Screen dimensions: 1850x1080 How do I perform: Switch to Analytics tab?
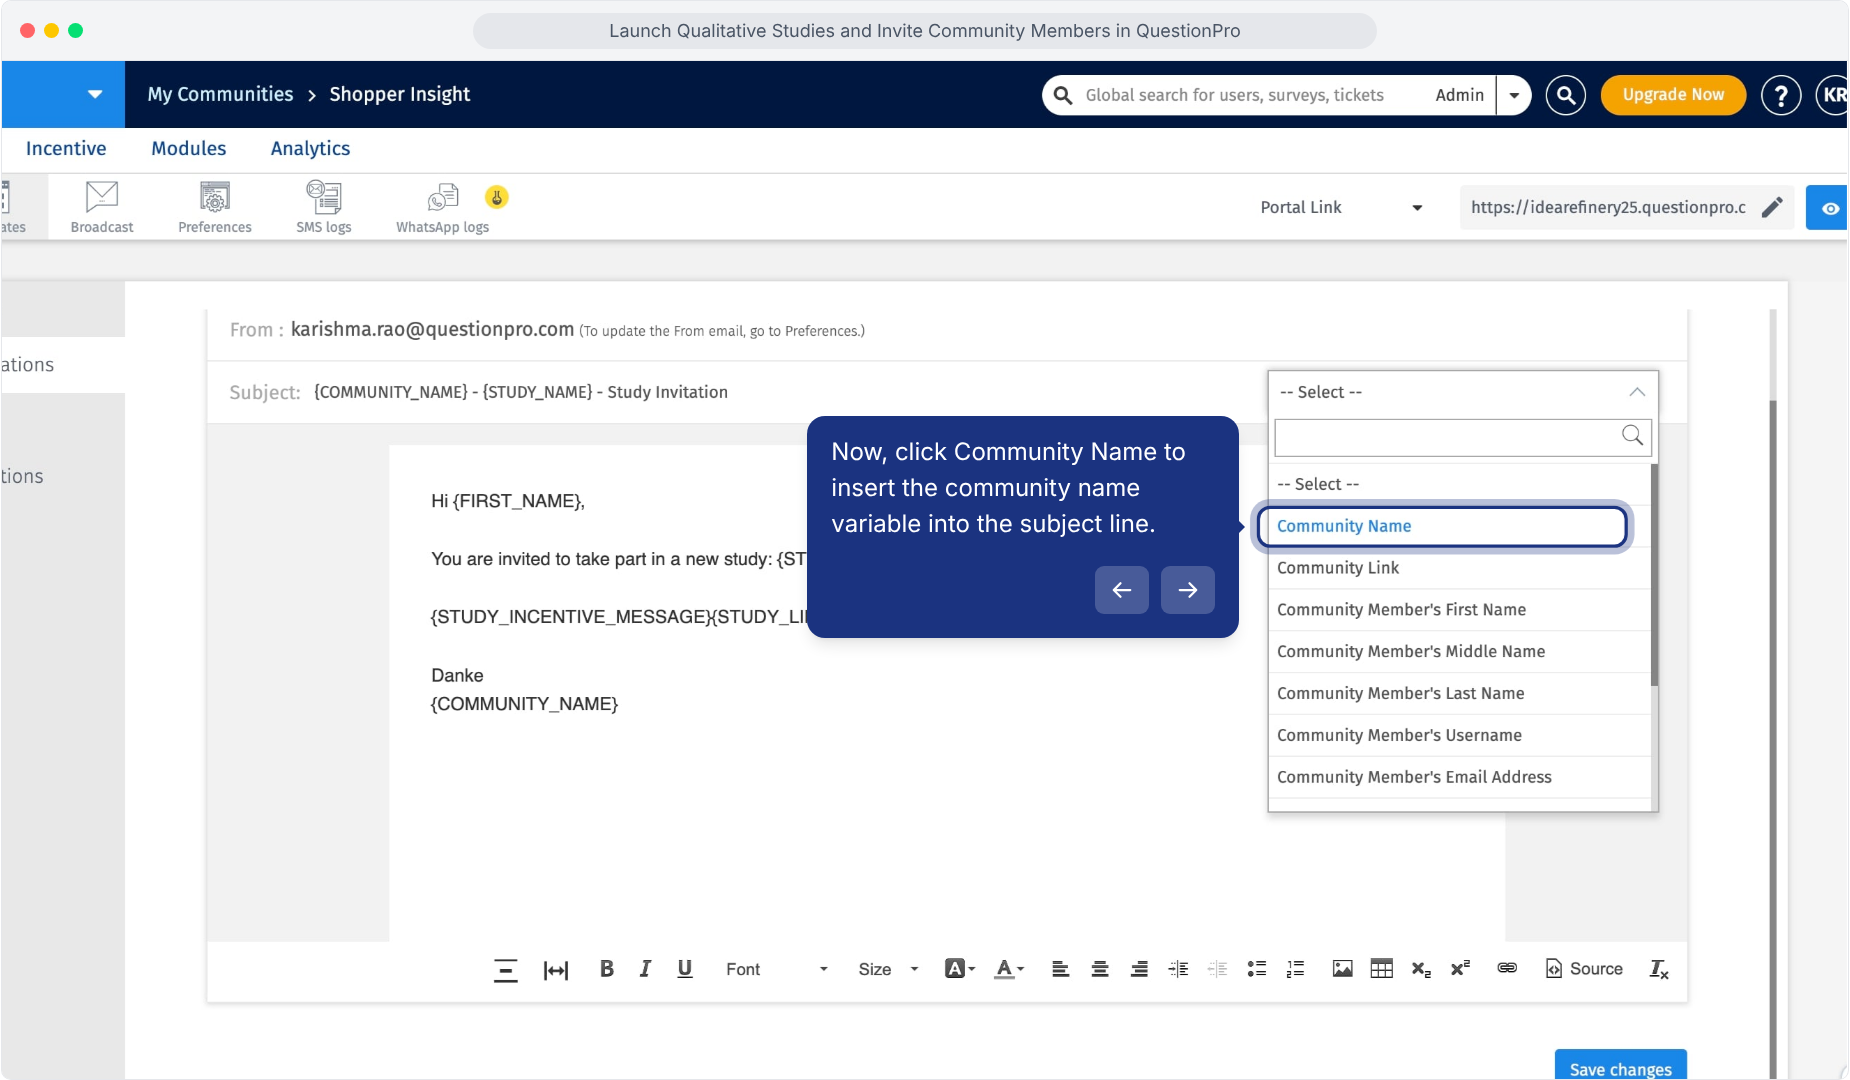pos(310,148)
